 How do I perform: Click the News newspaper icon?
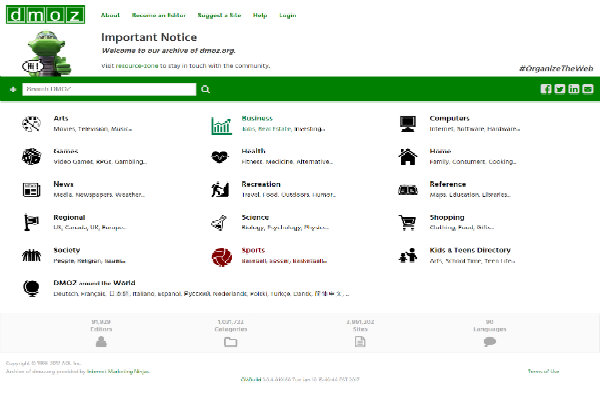click(31, 190)
